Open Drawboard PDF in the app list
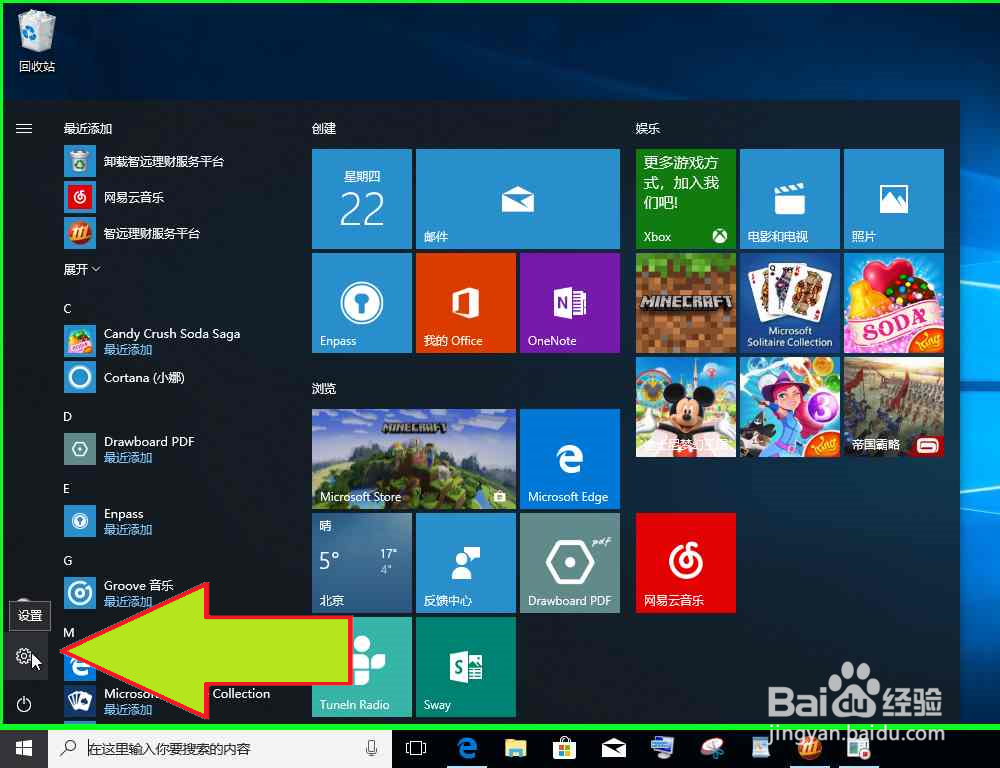Viewport: 1000px width, 768px height. (x=129, y=449)
